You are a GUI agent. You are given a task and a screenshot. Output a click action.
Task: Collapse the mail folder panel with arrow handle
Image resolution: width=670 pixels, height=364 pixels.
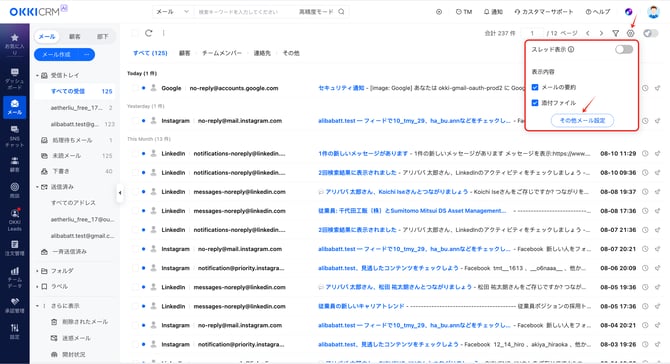tap(120, 193)
